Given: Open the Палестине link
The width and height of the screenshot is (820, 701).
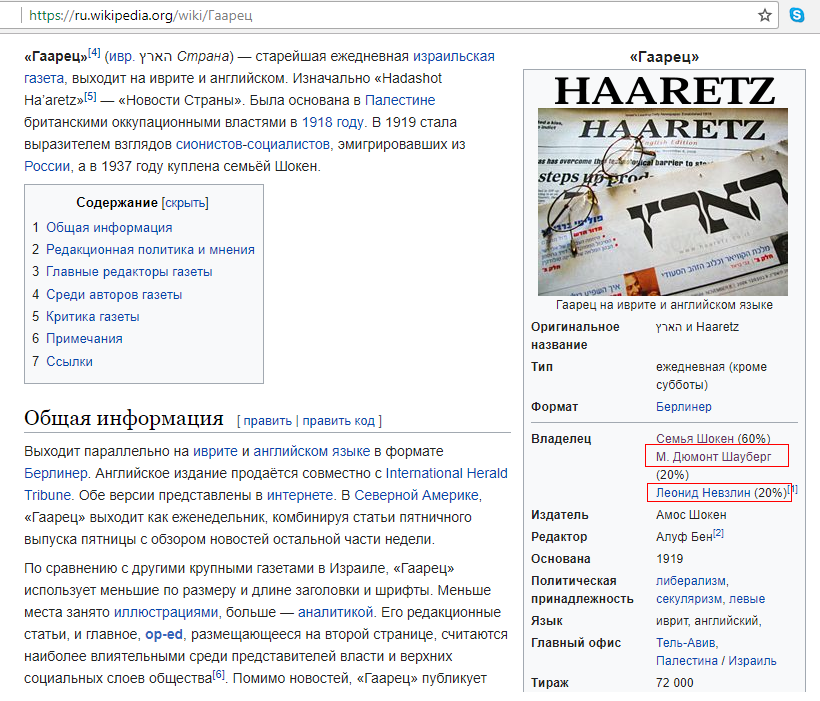Looking at the screenshot, I should point(400,100).
